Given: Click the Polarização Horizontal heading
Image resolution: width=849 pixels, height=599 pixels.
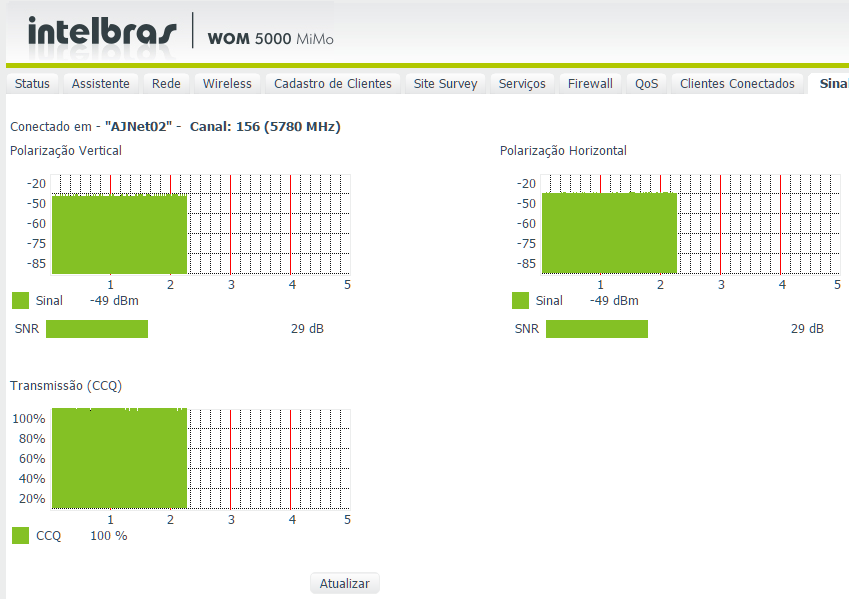Looking at the screenshot, I should 563,151.
